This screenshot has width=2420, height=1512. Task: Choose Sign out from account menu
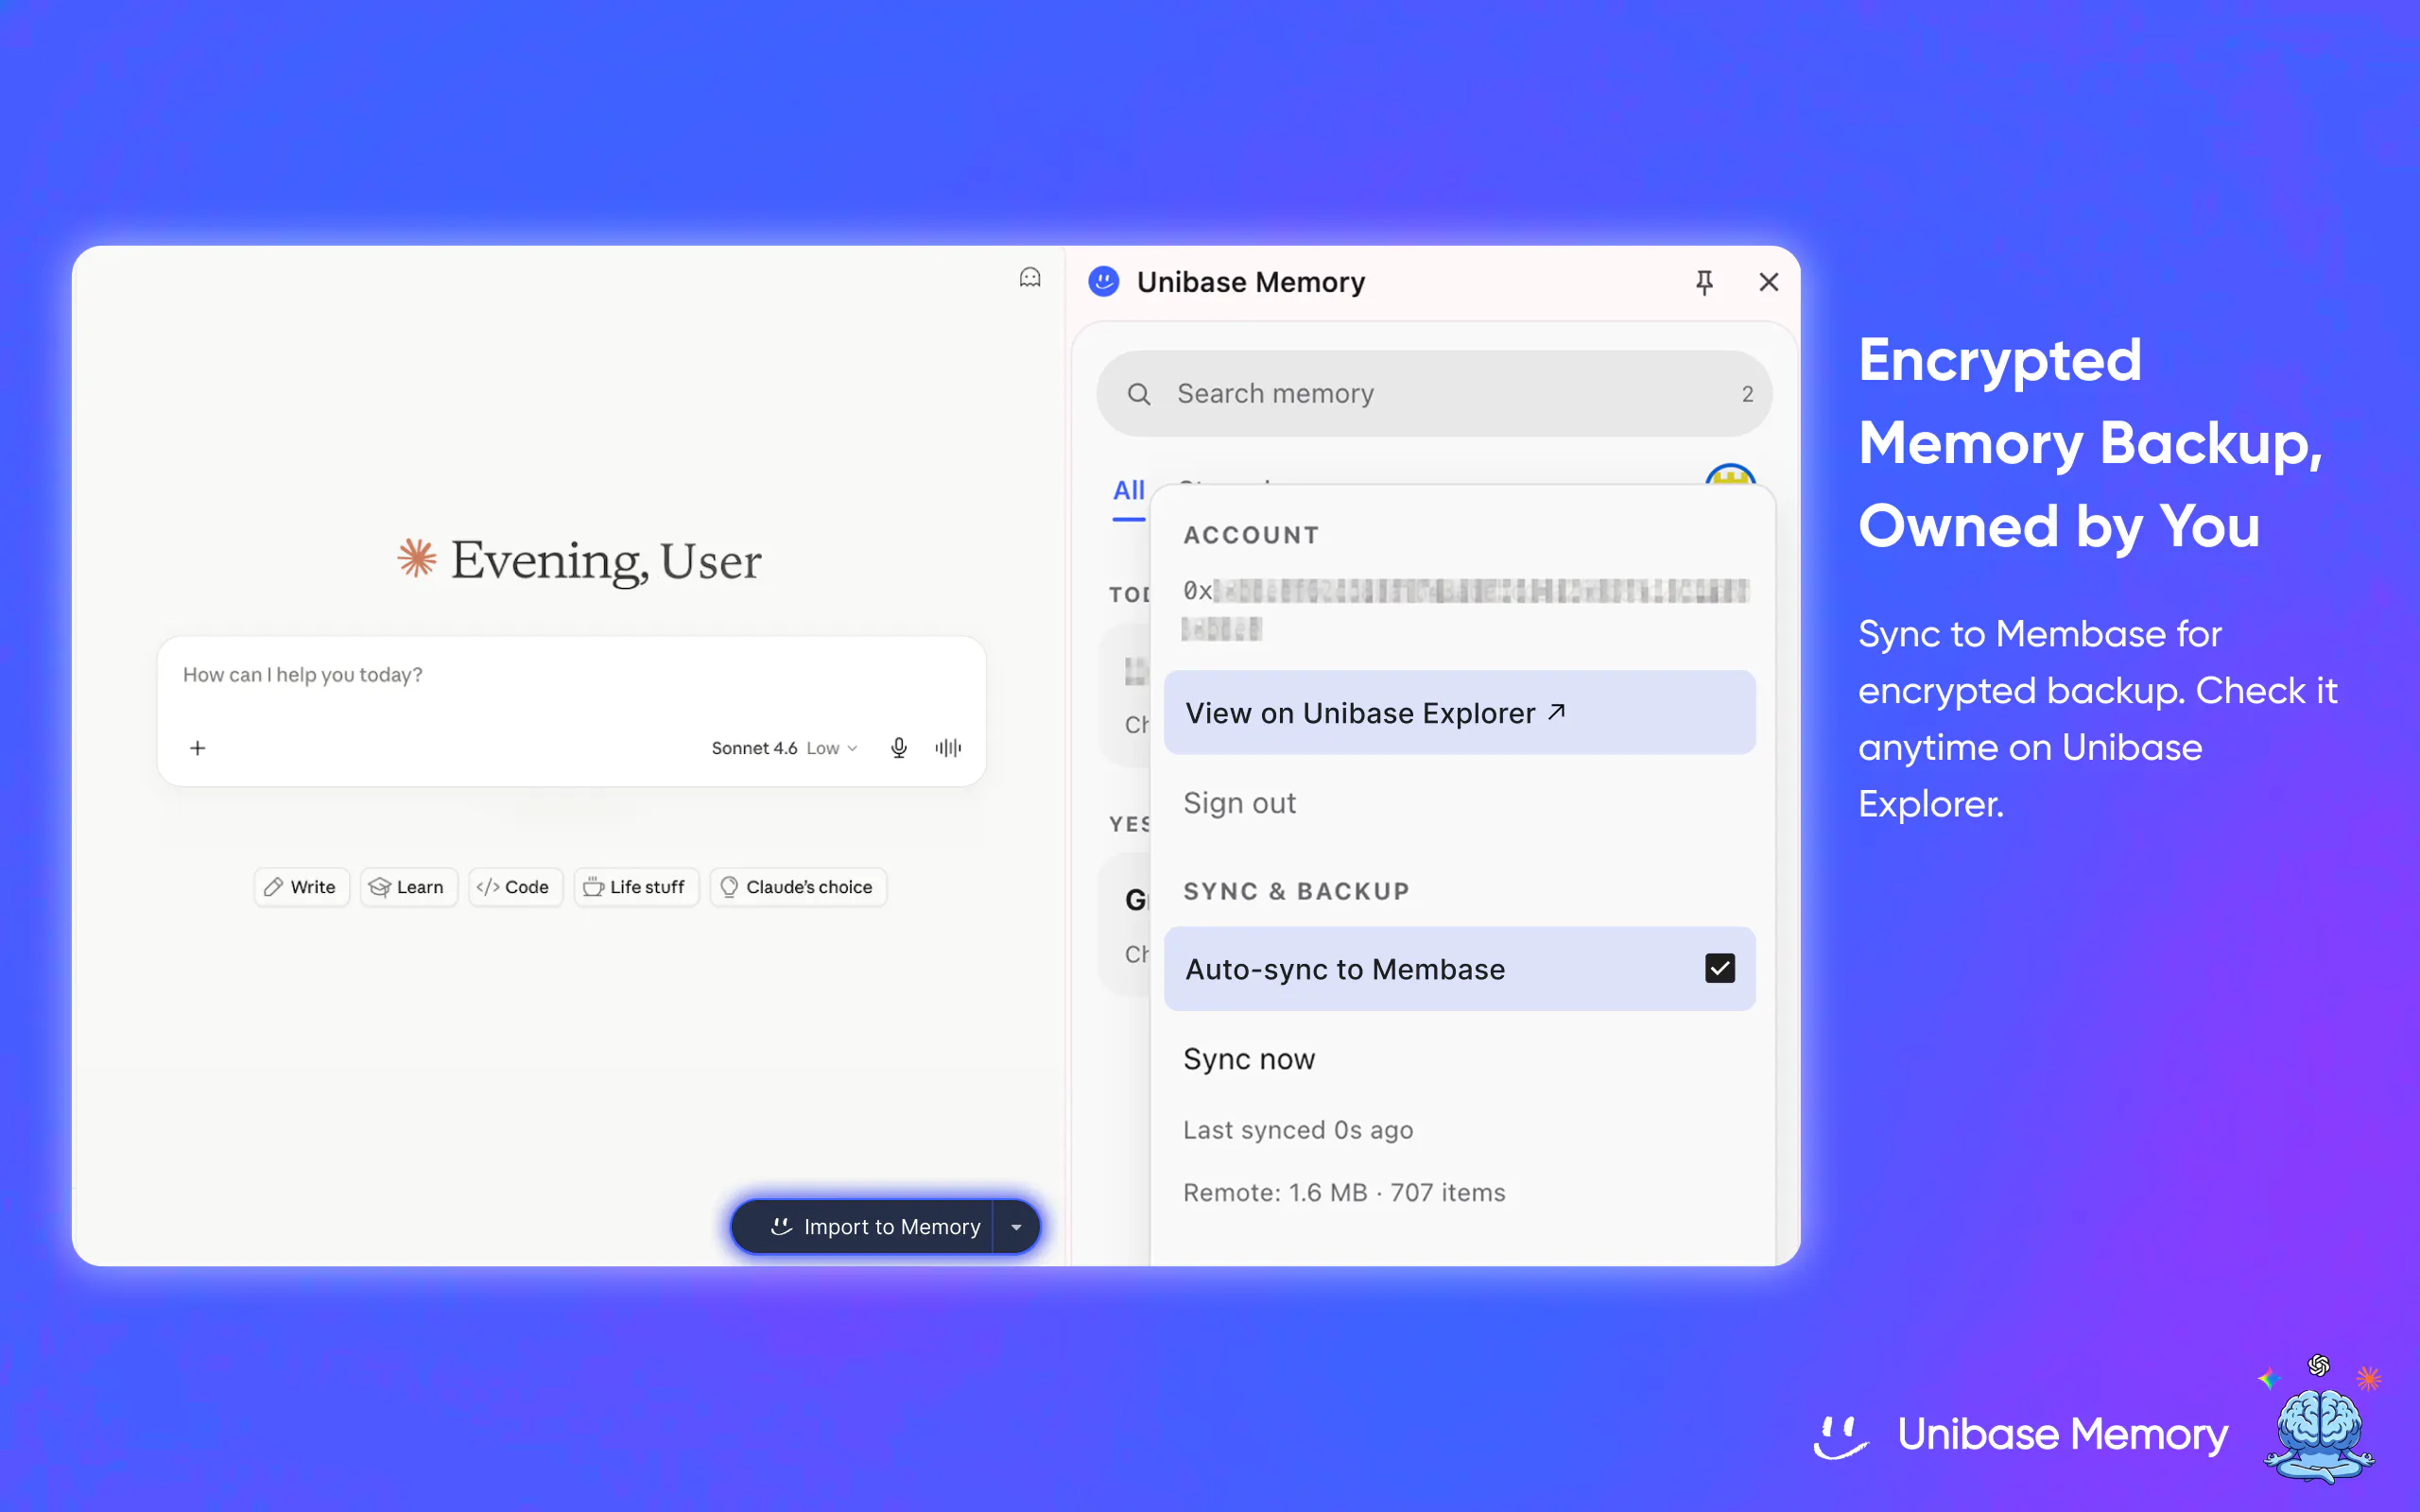[x=1239, y=803]
